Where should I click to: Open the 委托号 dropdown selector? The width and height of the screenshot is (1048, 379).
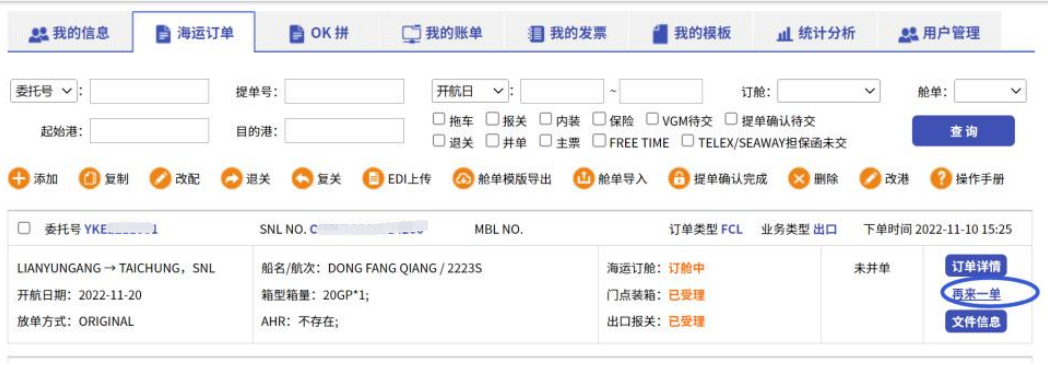(x=43, y=91)
